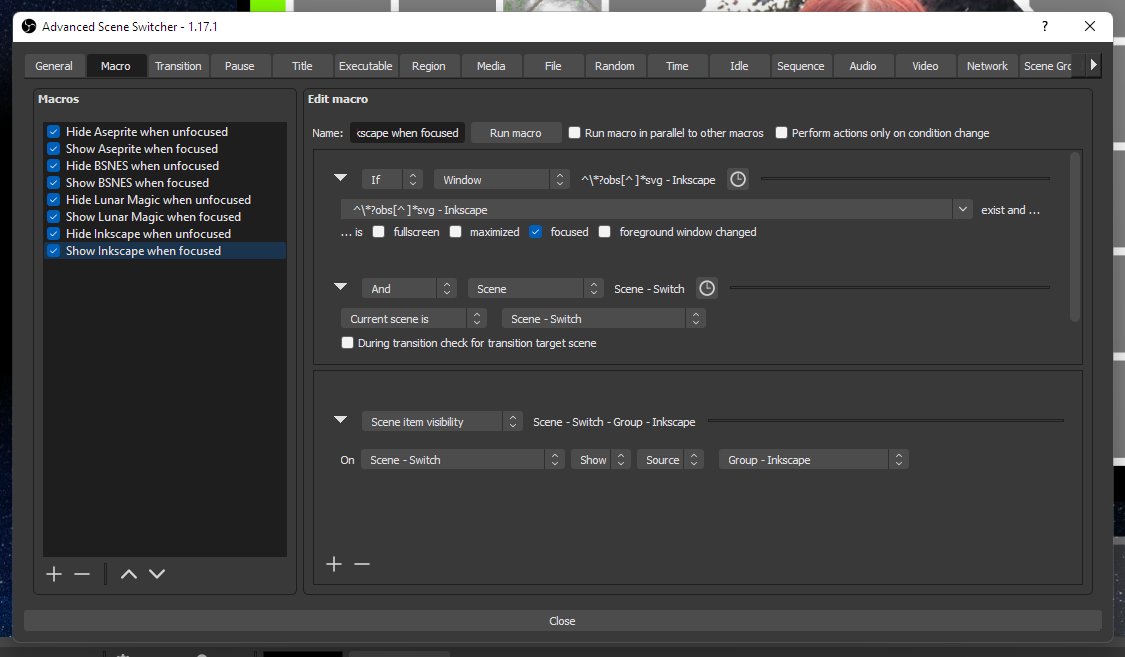Collapse the Scene condition section
The height and width of the screenshot is (657, 1125).
341,287
